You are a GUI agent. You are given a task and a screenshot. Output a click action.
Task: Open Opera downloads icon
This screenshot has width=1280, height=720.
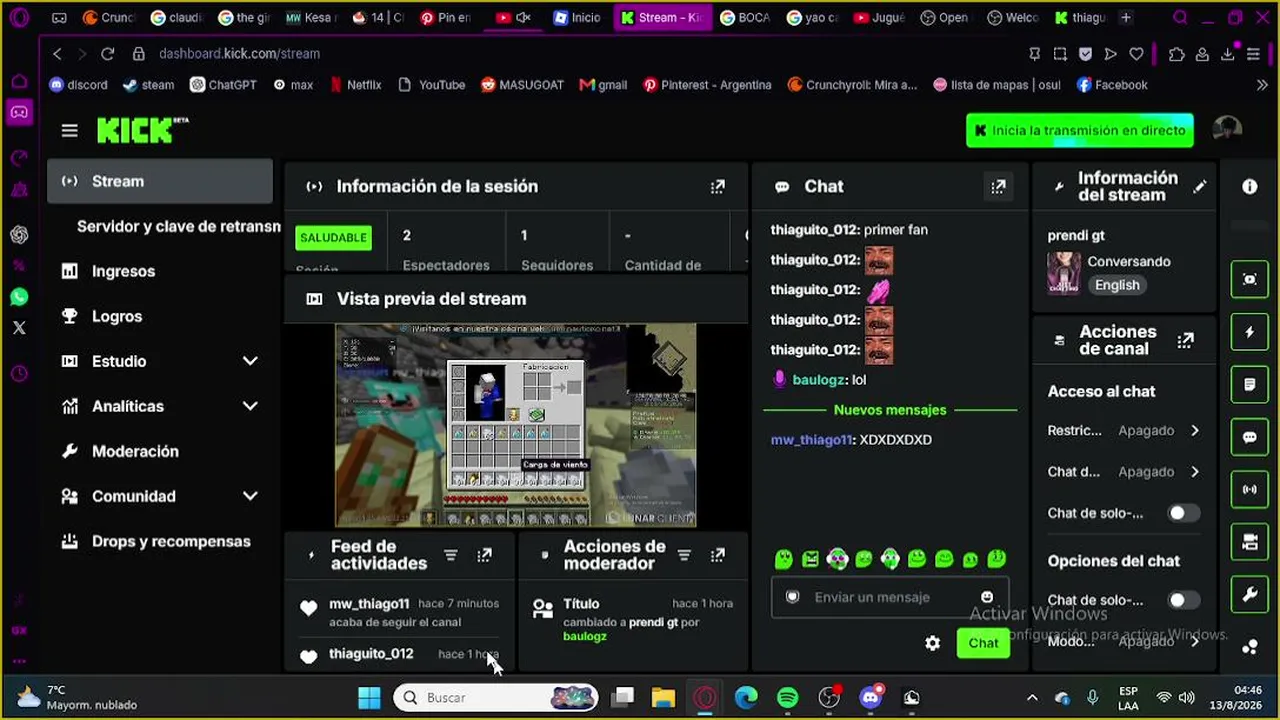1227,54
